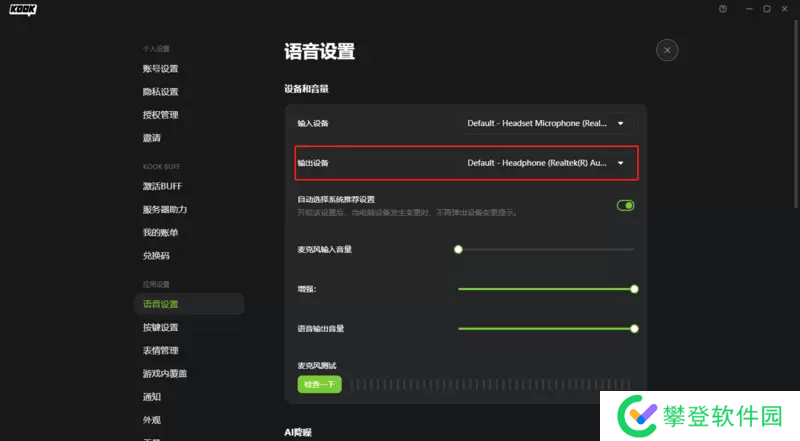This screenshot has height=441, width=800.
Task: Open the help icon in title bar
Action: (x=723, y=9)
